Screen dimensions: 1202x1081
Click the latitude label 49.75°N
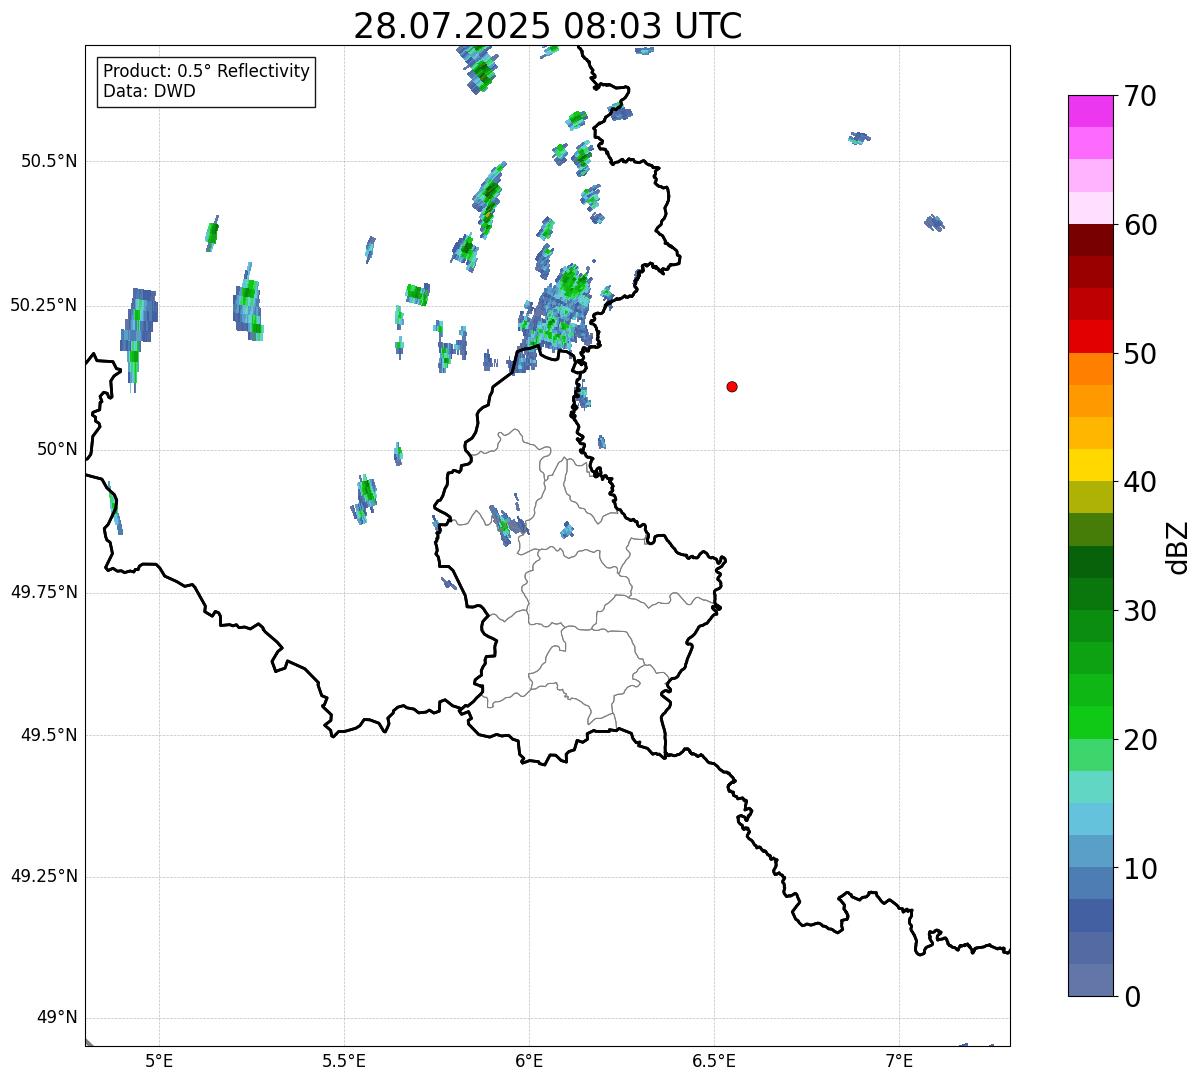pos(44,592)
